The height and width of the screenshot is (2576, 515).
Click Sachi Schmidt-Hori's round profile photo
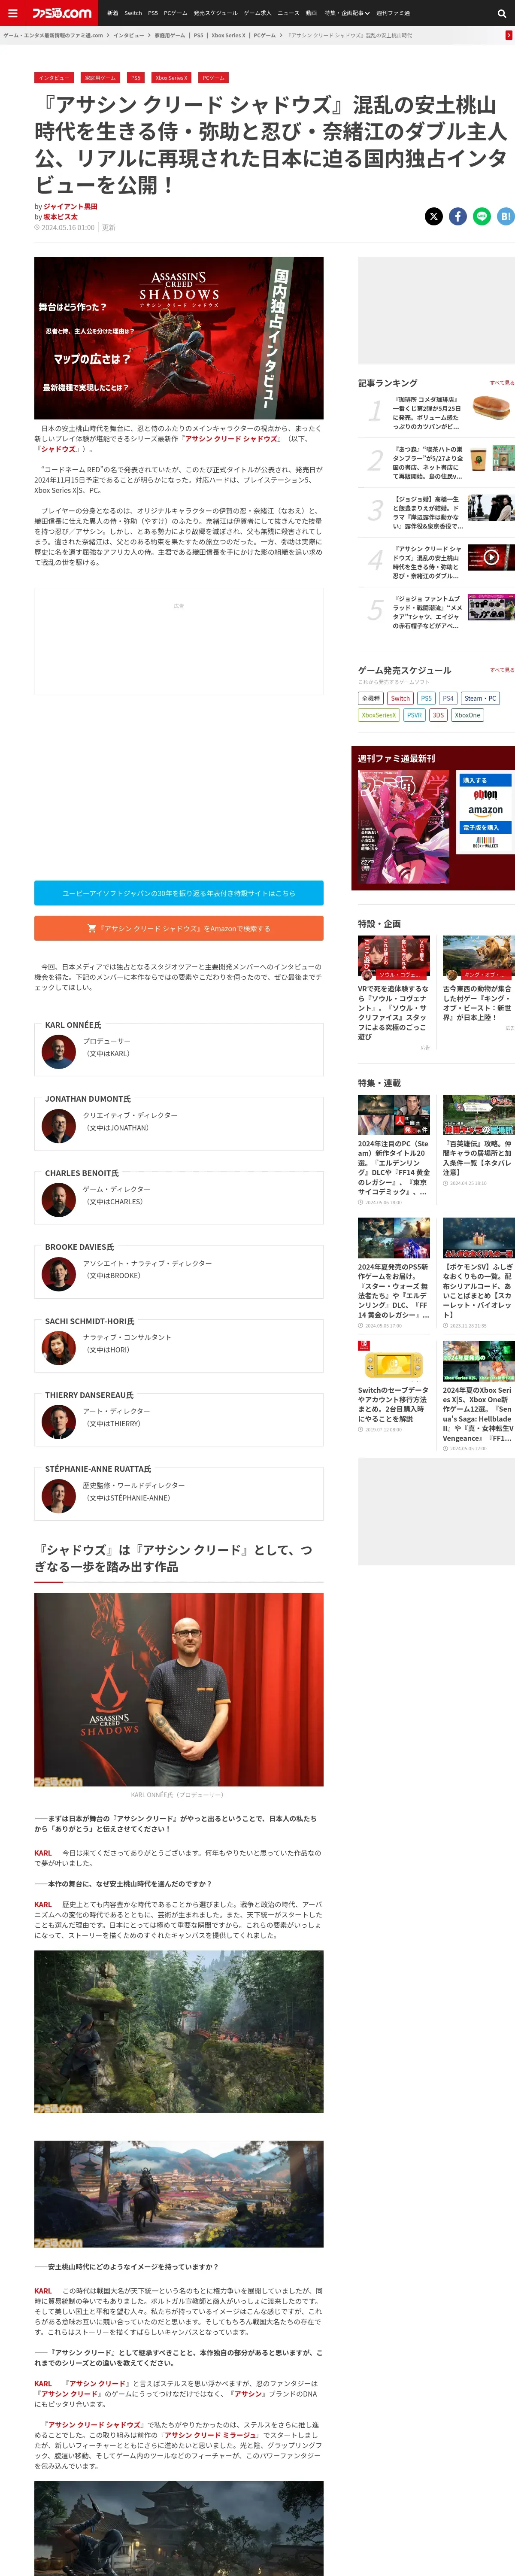click(x=59, y=1348)
